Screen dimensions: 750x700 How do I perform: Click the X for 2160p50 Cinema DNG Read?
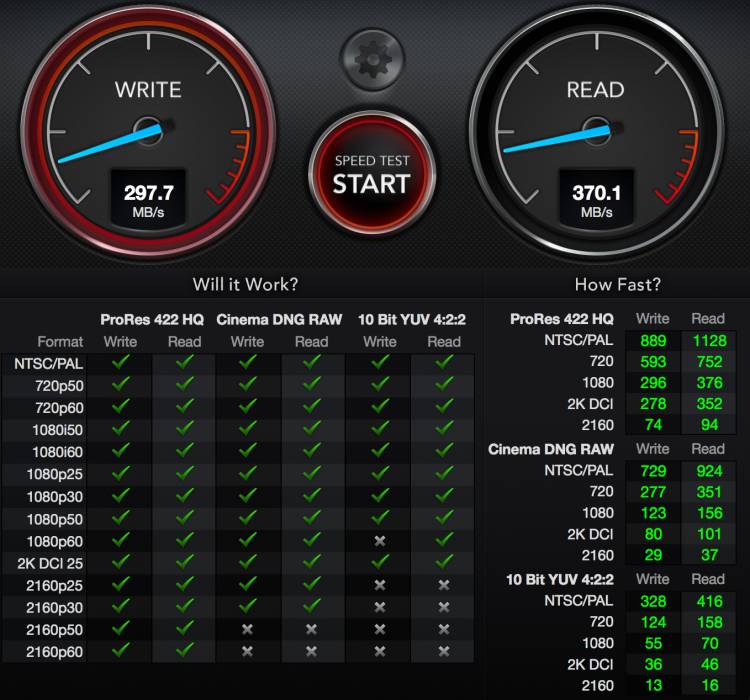(x=311, y=629)
